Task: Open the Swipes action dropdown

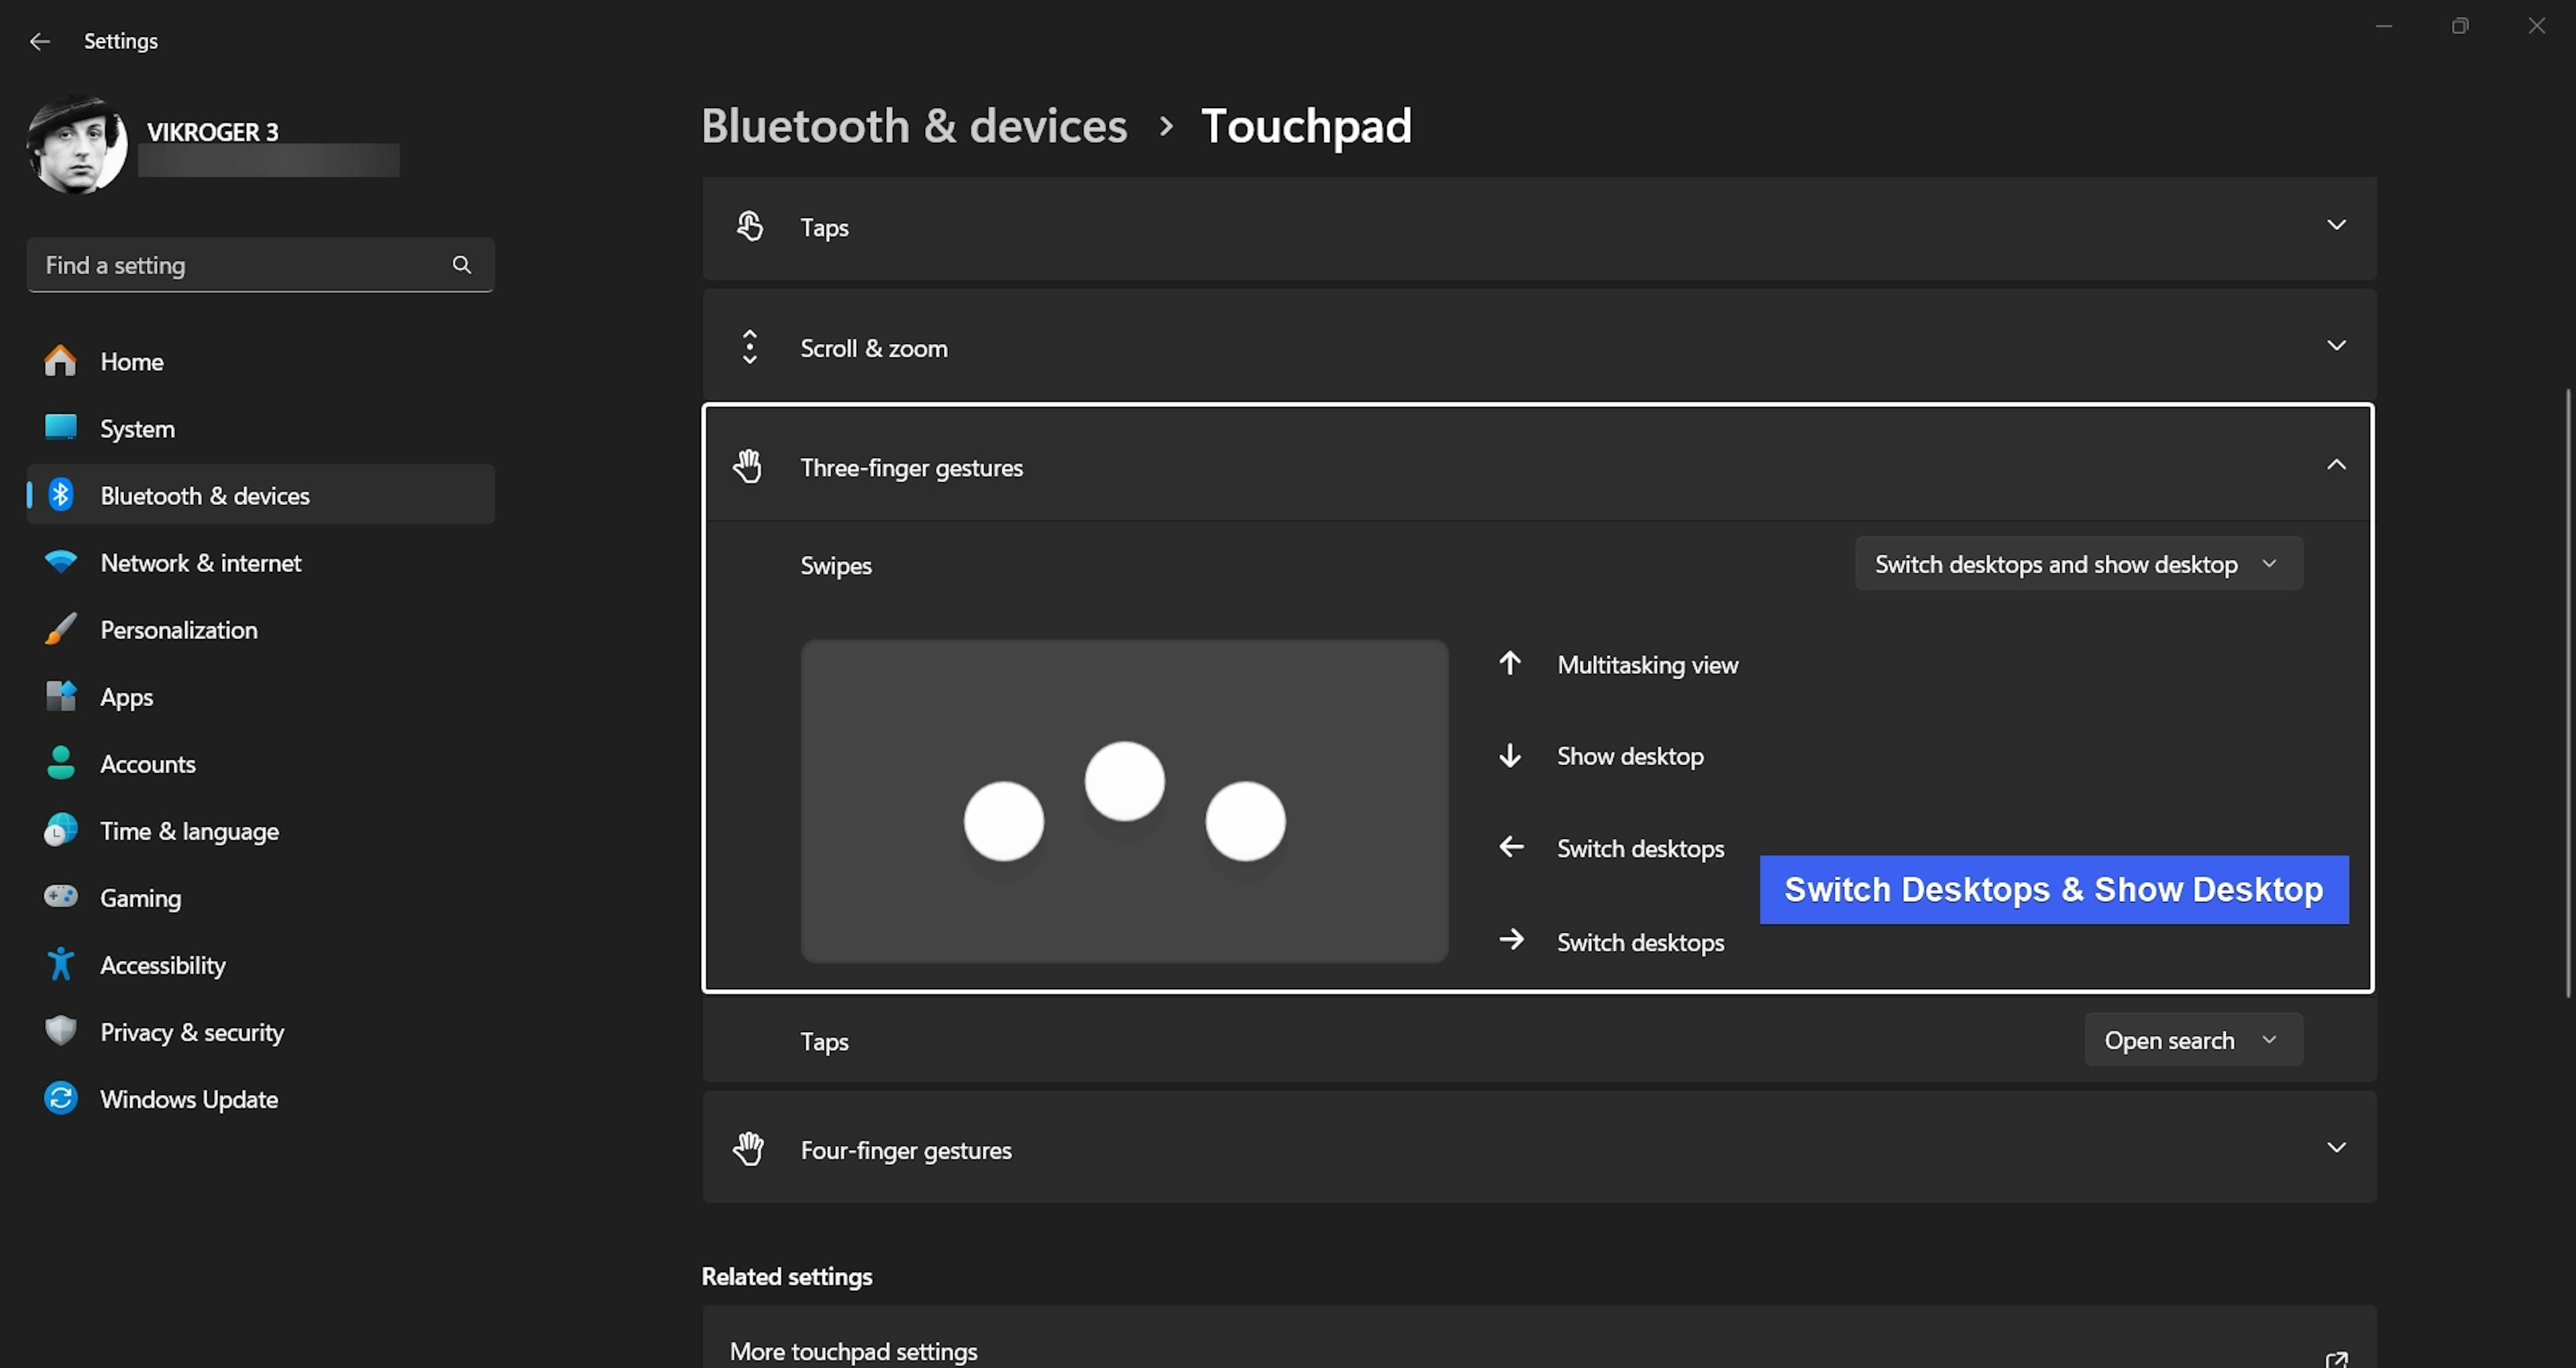Action: coord(2078,564)
